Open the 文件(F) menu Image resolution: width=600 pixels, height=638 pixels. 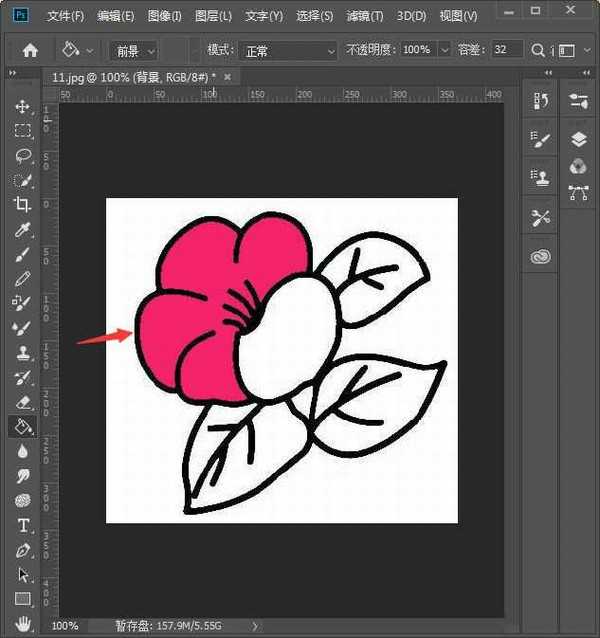coord(65,17)
